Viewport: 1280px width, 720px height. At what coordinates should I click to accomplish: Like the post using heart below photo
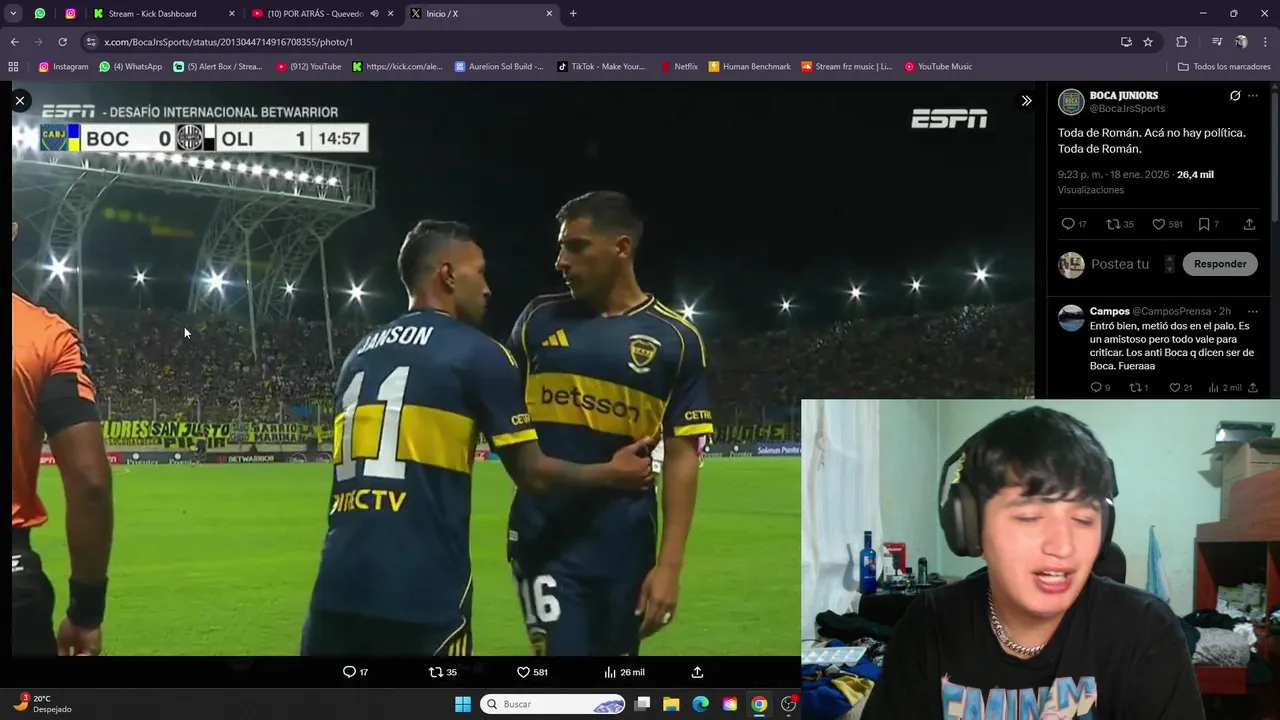[523, 672]
